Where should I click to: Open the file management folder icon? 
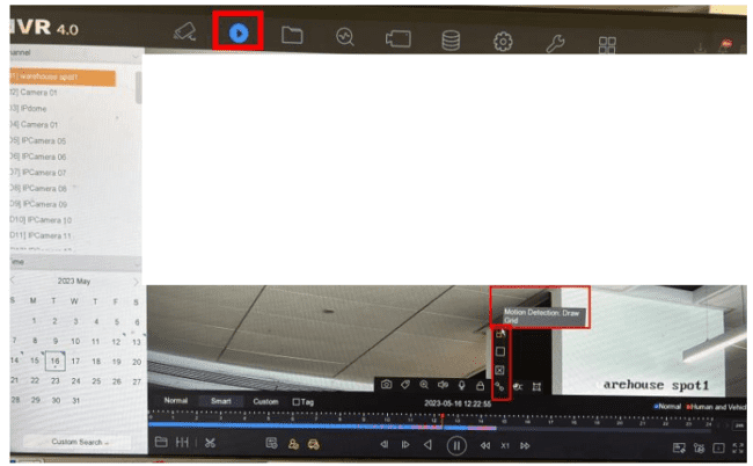pyautogui.click(x=292, y=36)
